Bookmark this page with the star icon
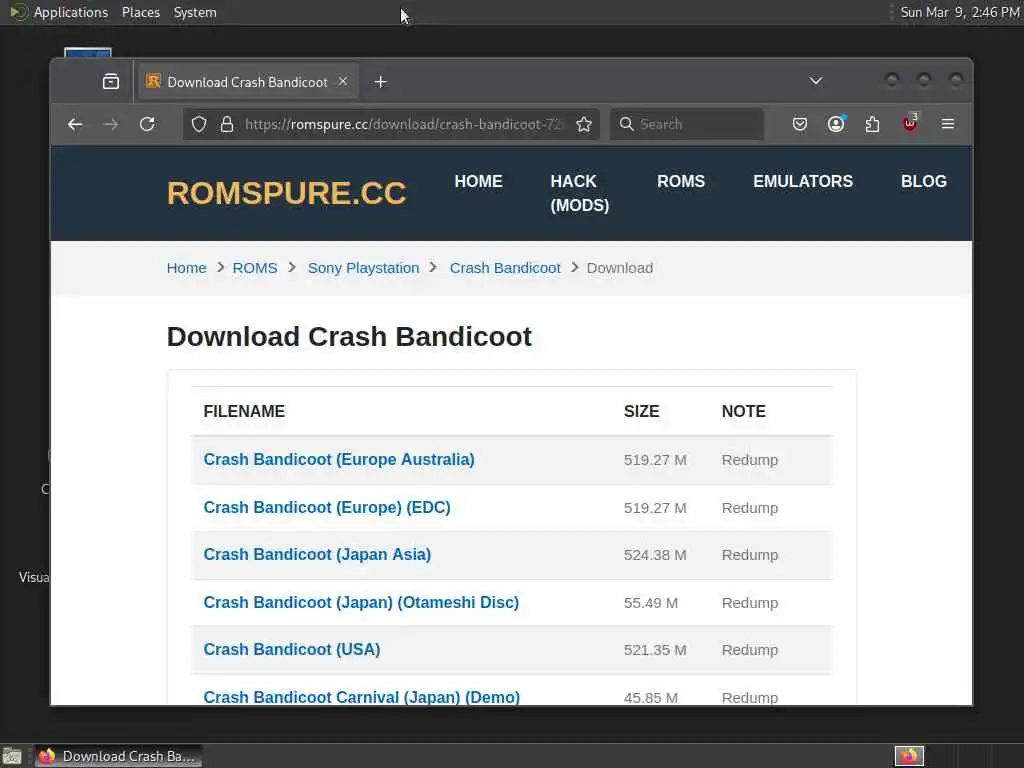The width and height of the screenshot is (1024, 768). (x=584, y=124)
